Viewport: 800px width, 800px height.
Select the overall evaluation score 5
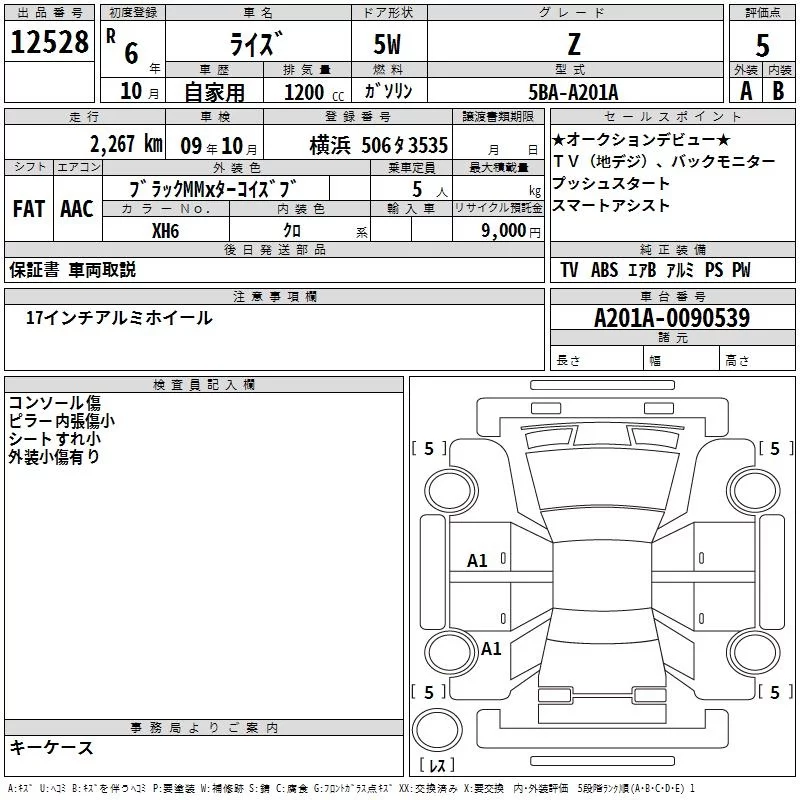(x=762, y=43)
